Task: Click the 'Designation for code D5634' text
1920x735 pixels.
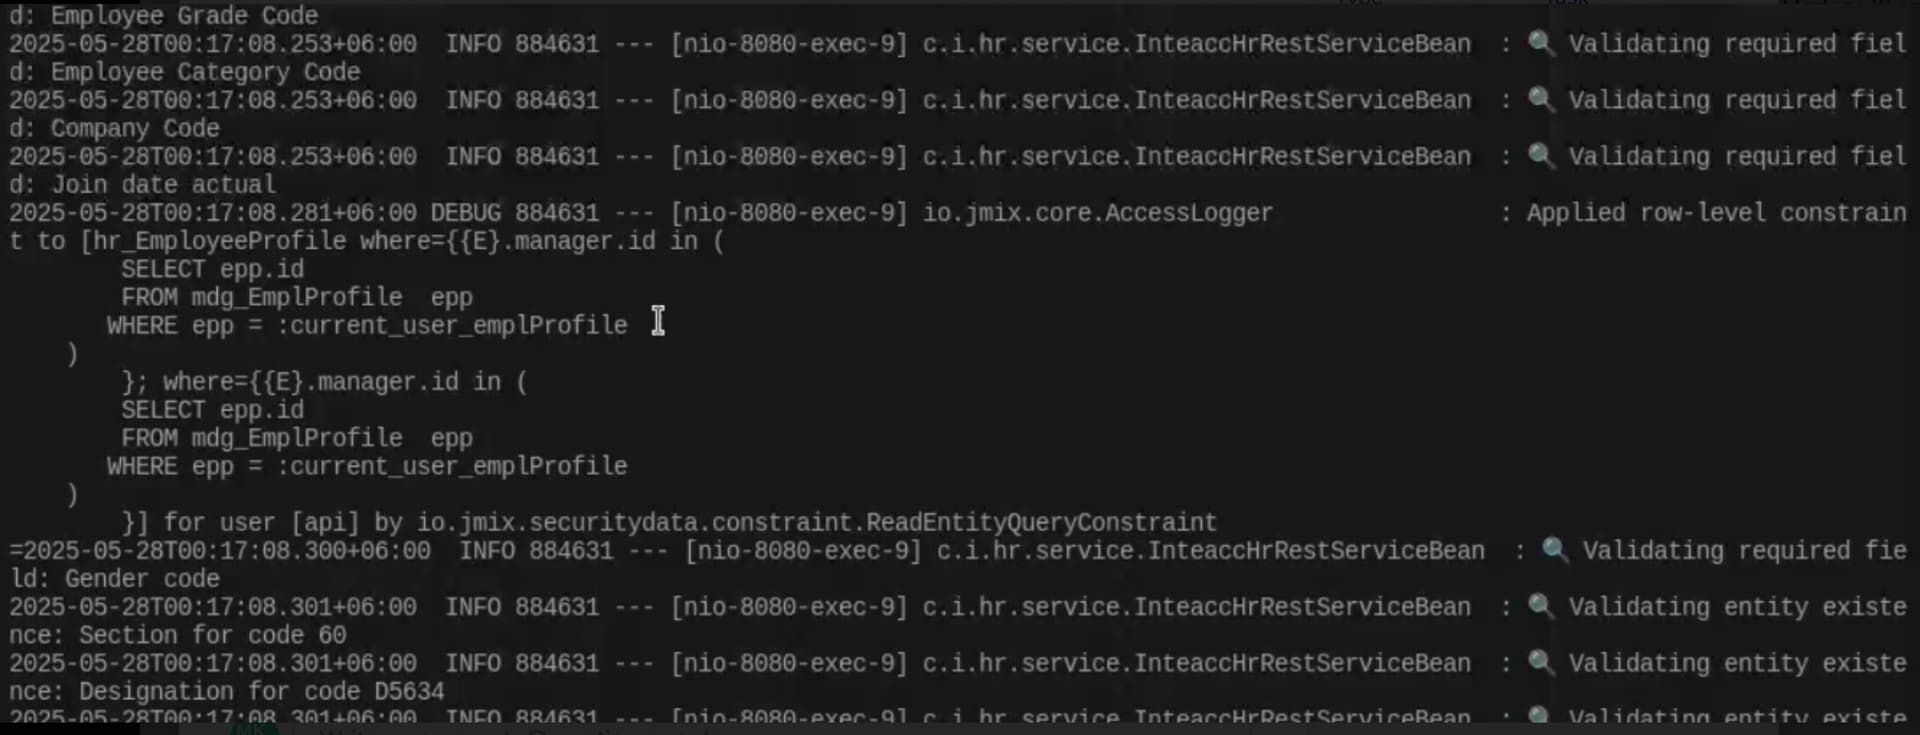Action: pos(262,691)
